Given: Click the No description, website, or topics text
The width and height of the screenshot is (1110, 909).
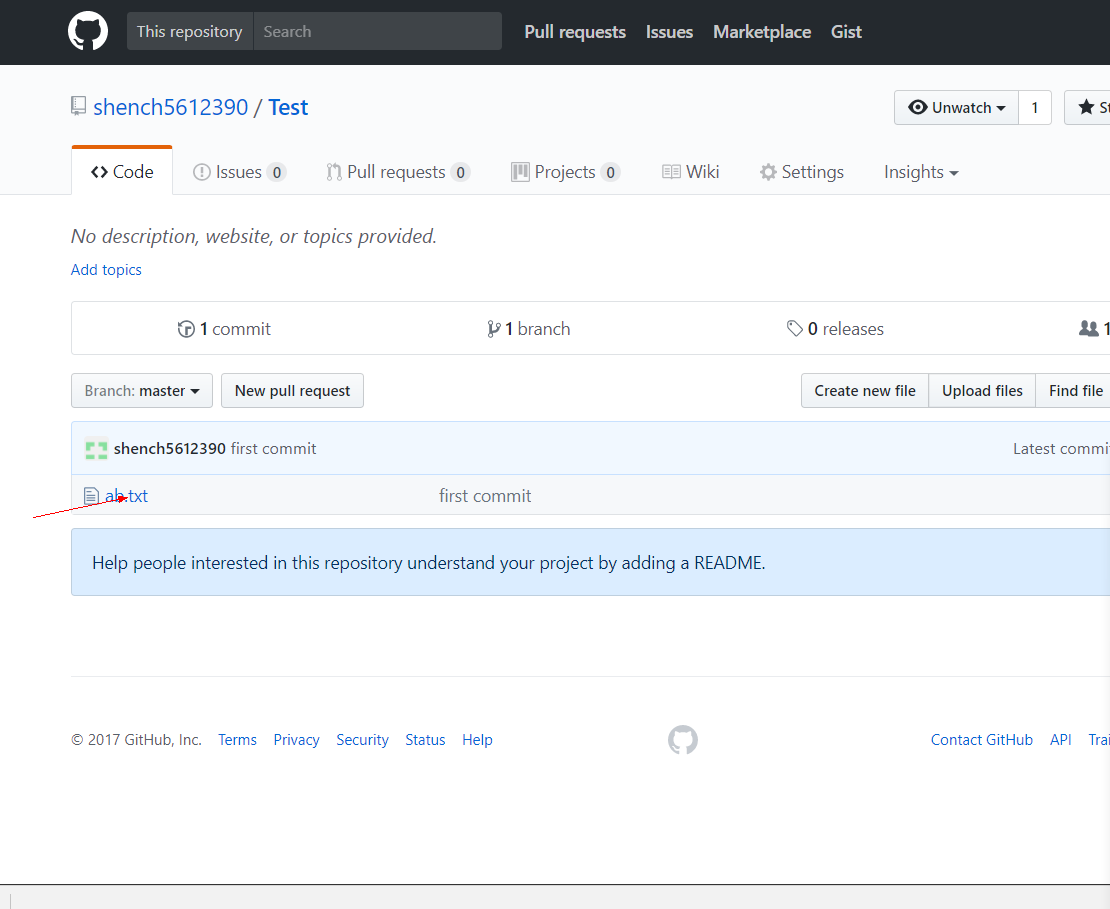Looking at the screenshot, I should pyautogui.click(x=253, y=236).
